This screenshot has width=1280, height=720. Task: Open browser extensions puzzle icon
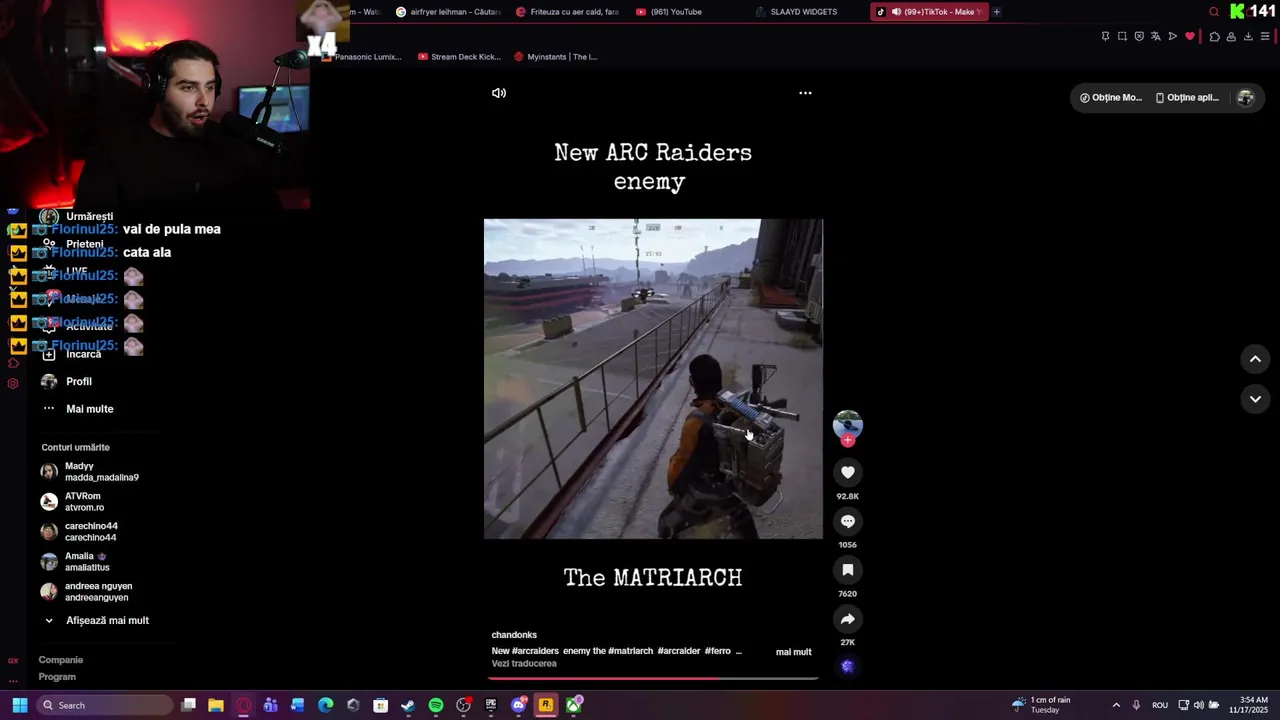pos(1214,36)
